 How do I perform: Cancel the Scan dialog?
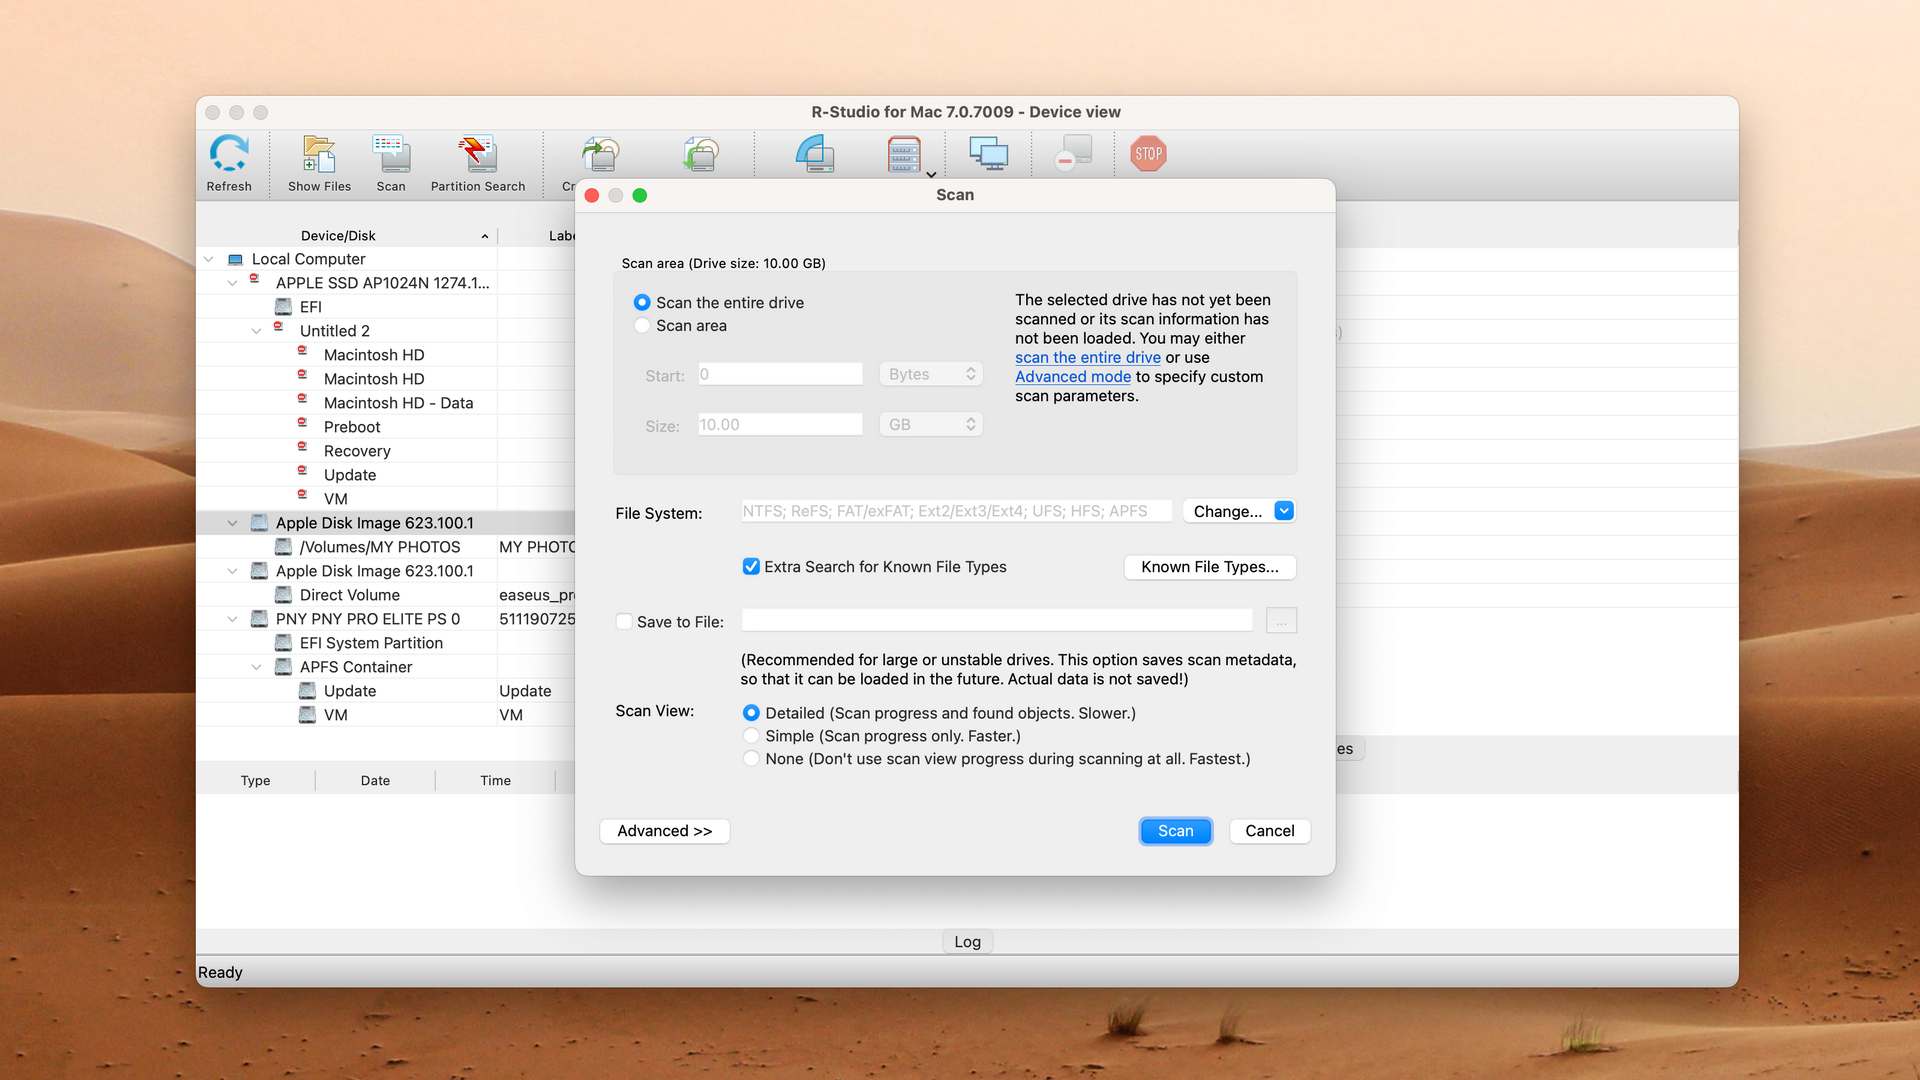(x=1269, y=831)
